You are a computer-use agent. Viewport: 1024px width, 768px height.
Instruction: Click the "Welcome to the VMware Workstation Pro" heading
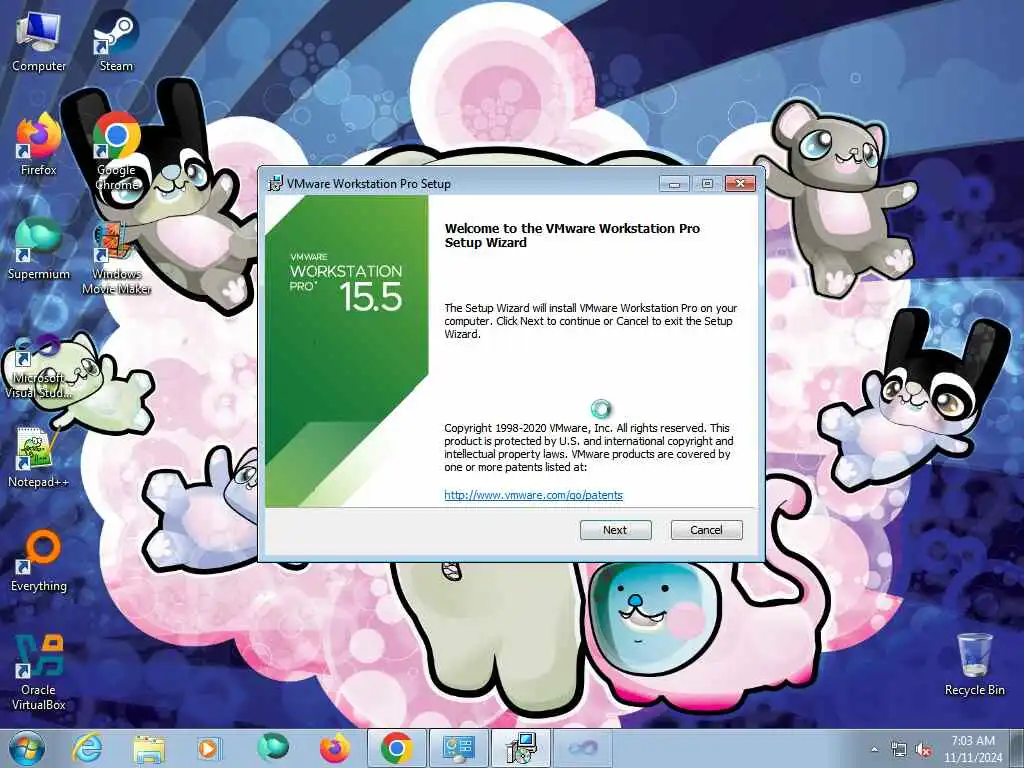click(x=572, y=235)
